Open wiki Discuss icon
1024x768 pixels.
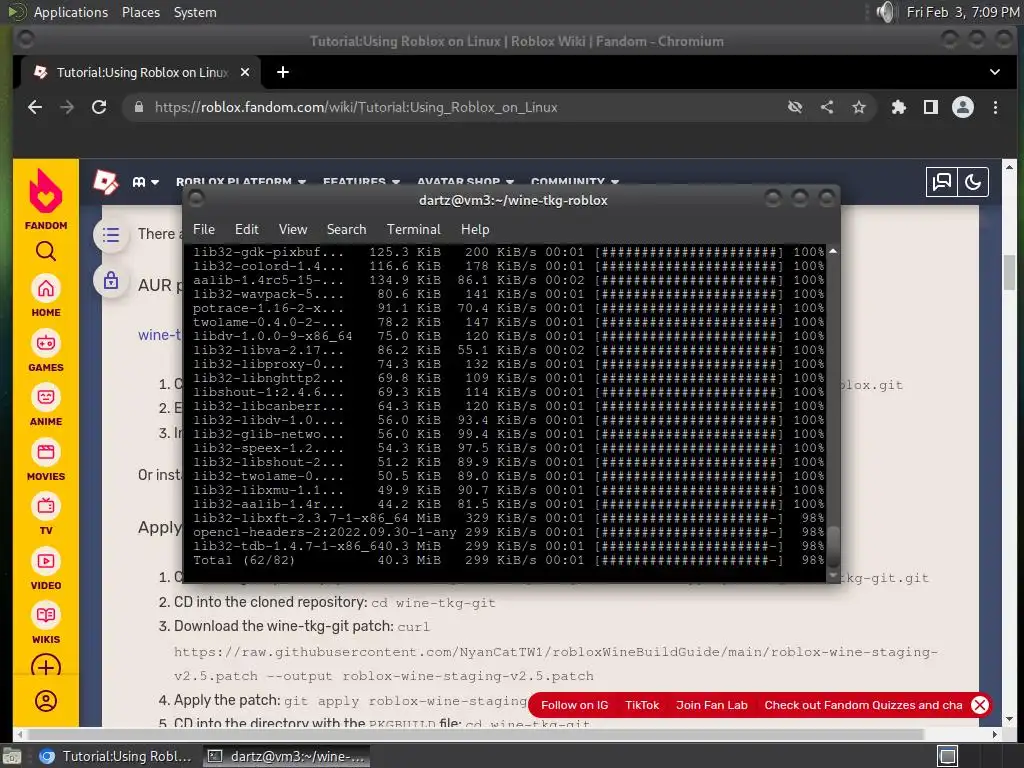tap(942, 182)
